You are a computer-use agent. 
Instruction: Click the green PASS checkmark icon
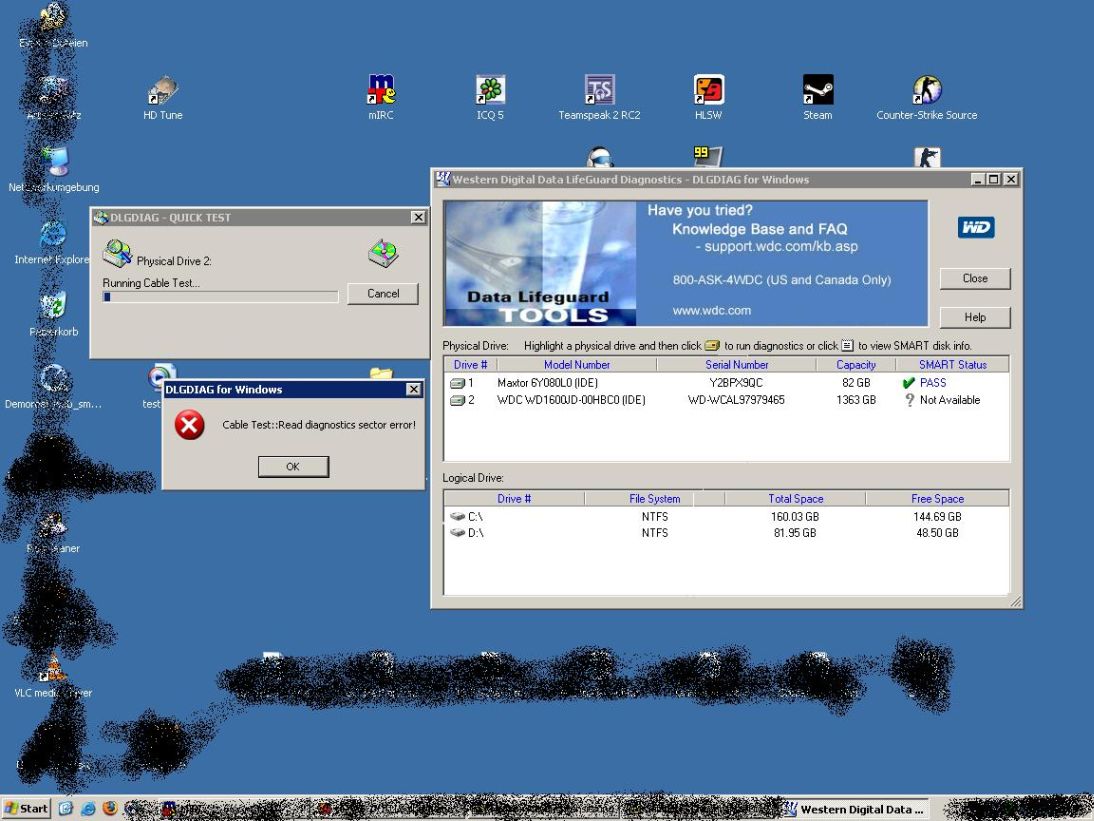pos(908,383)
